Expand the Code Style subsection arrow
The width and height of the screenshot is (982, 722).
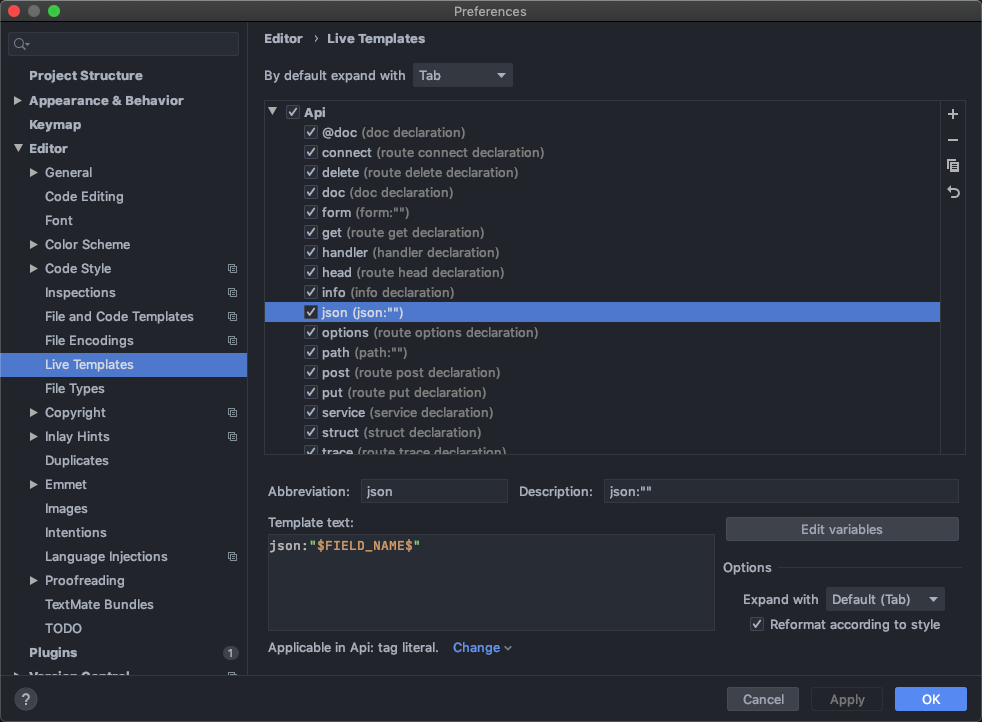pos(34,269)
